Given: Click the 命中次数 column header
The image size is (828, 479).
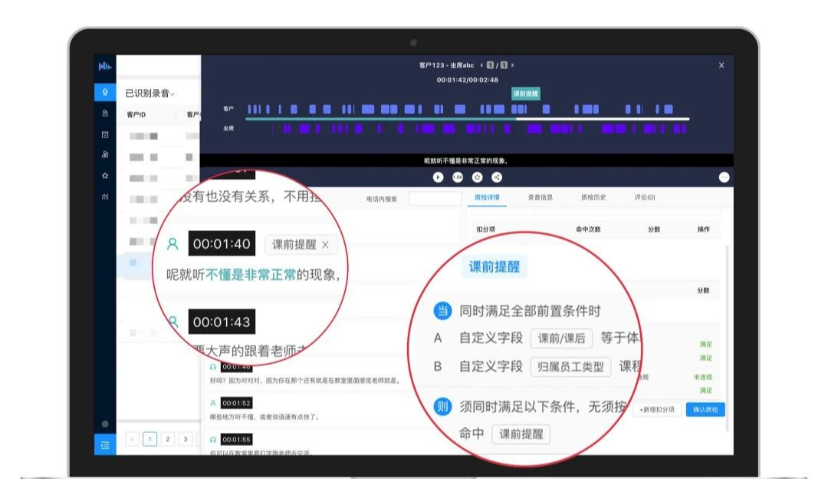Looking at the screenshot, I should tap(588, 229).
